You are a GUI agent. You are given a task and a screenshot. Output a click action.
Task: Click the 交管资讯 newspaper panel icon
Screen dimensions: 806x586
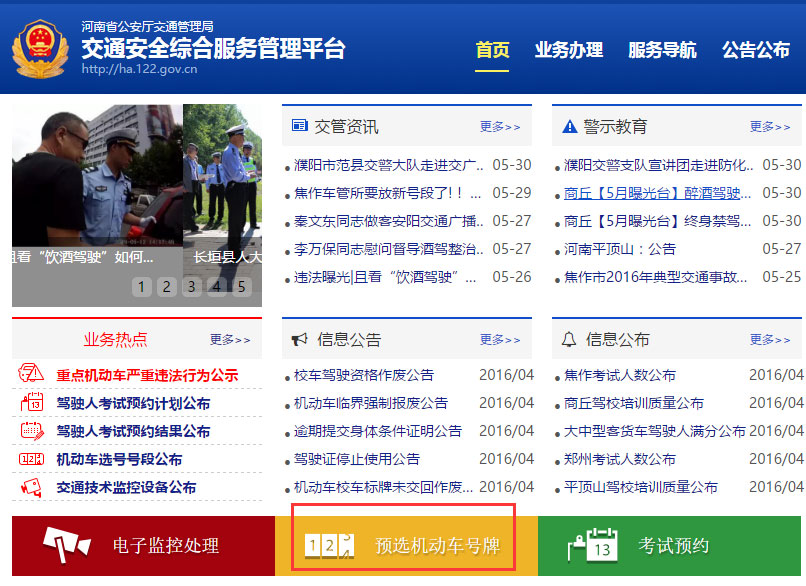(299, 125)
